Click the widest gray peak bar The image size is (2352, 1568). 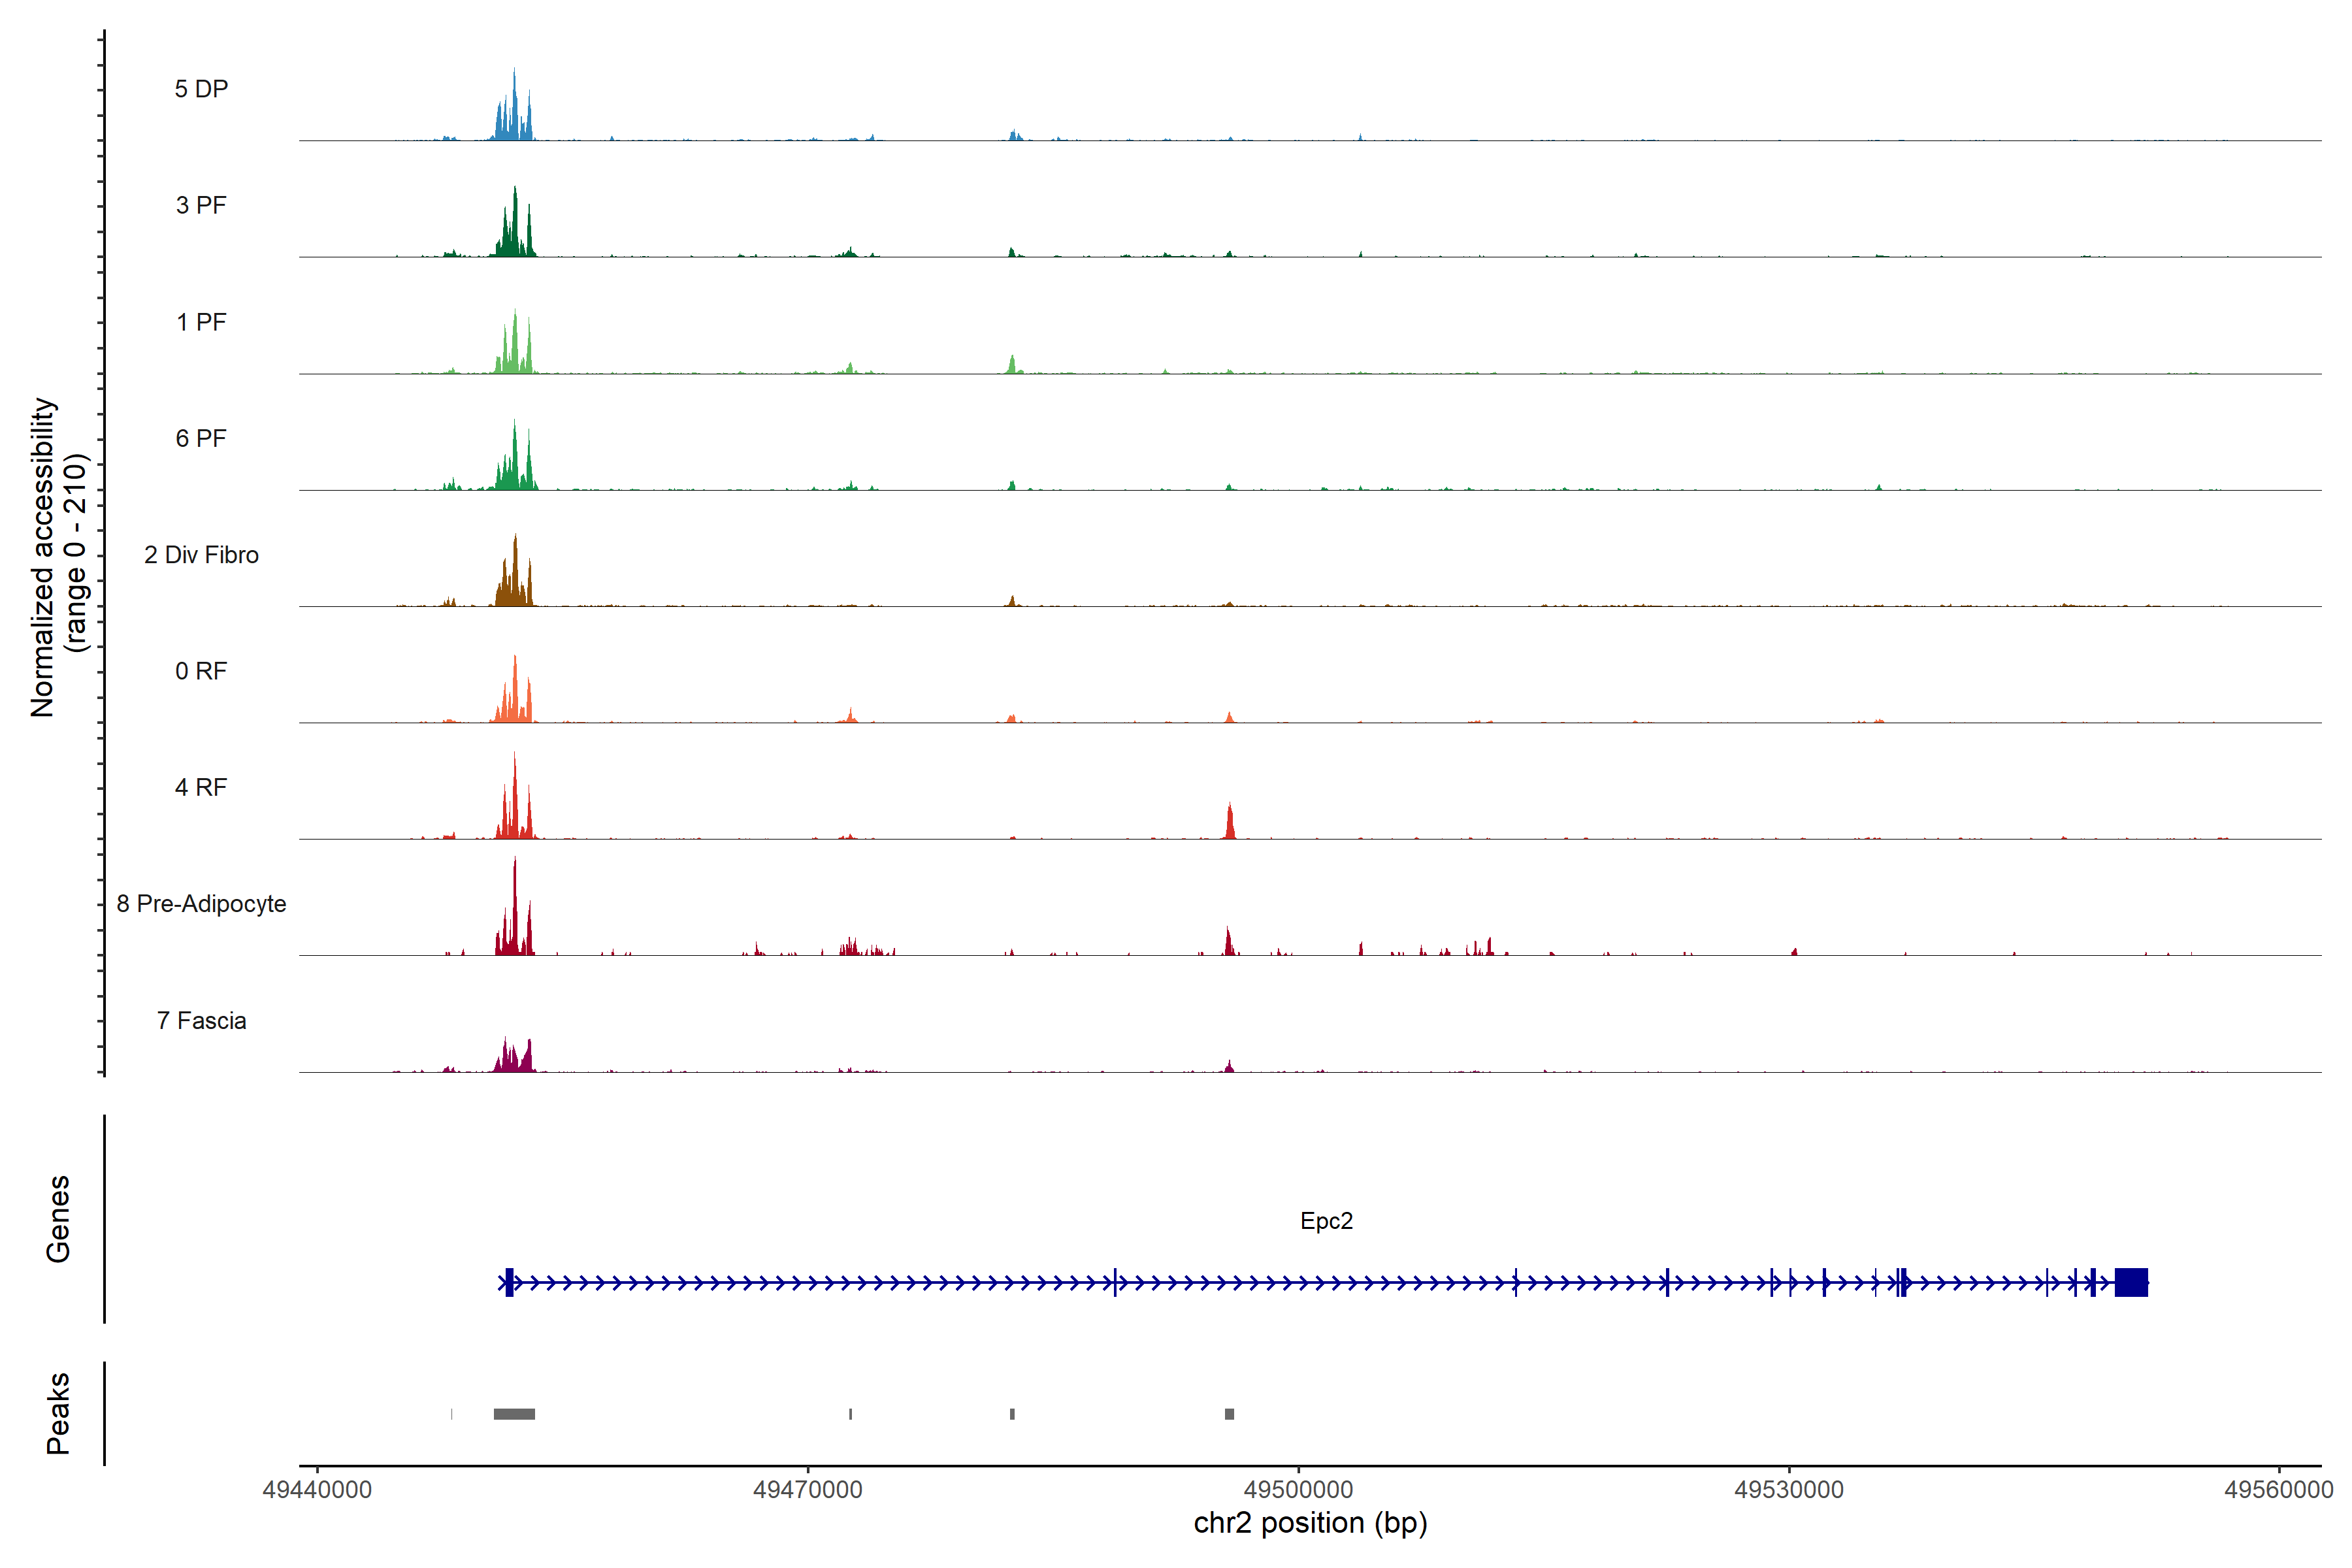514,1414
